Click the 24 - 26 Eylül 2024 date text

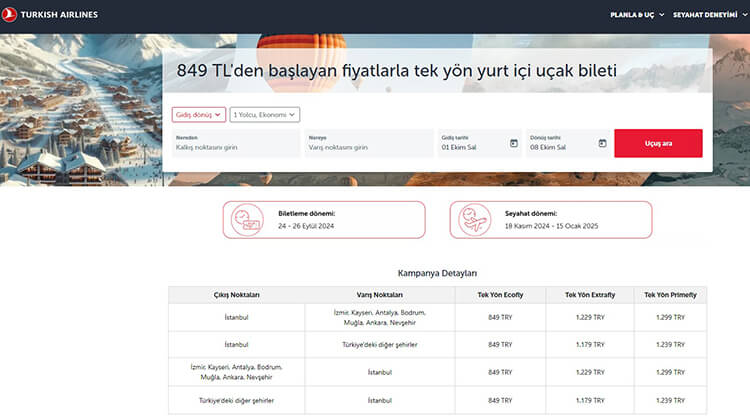click(306, 226)
